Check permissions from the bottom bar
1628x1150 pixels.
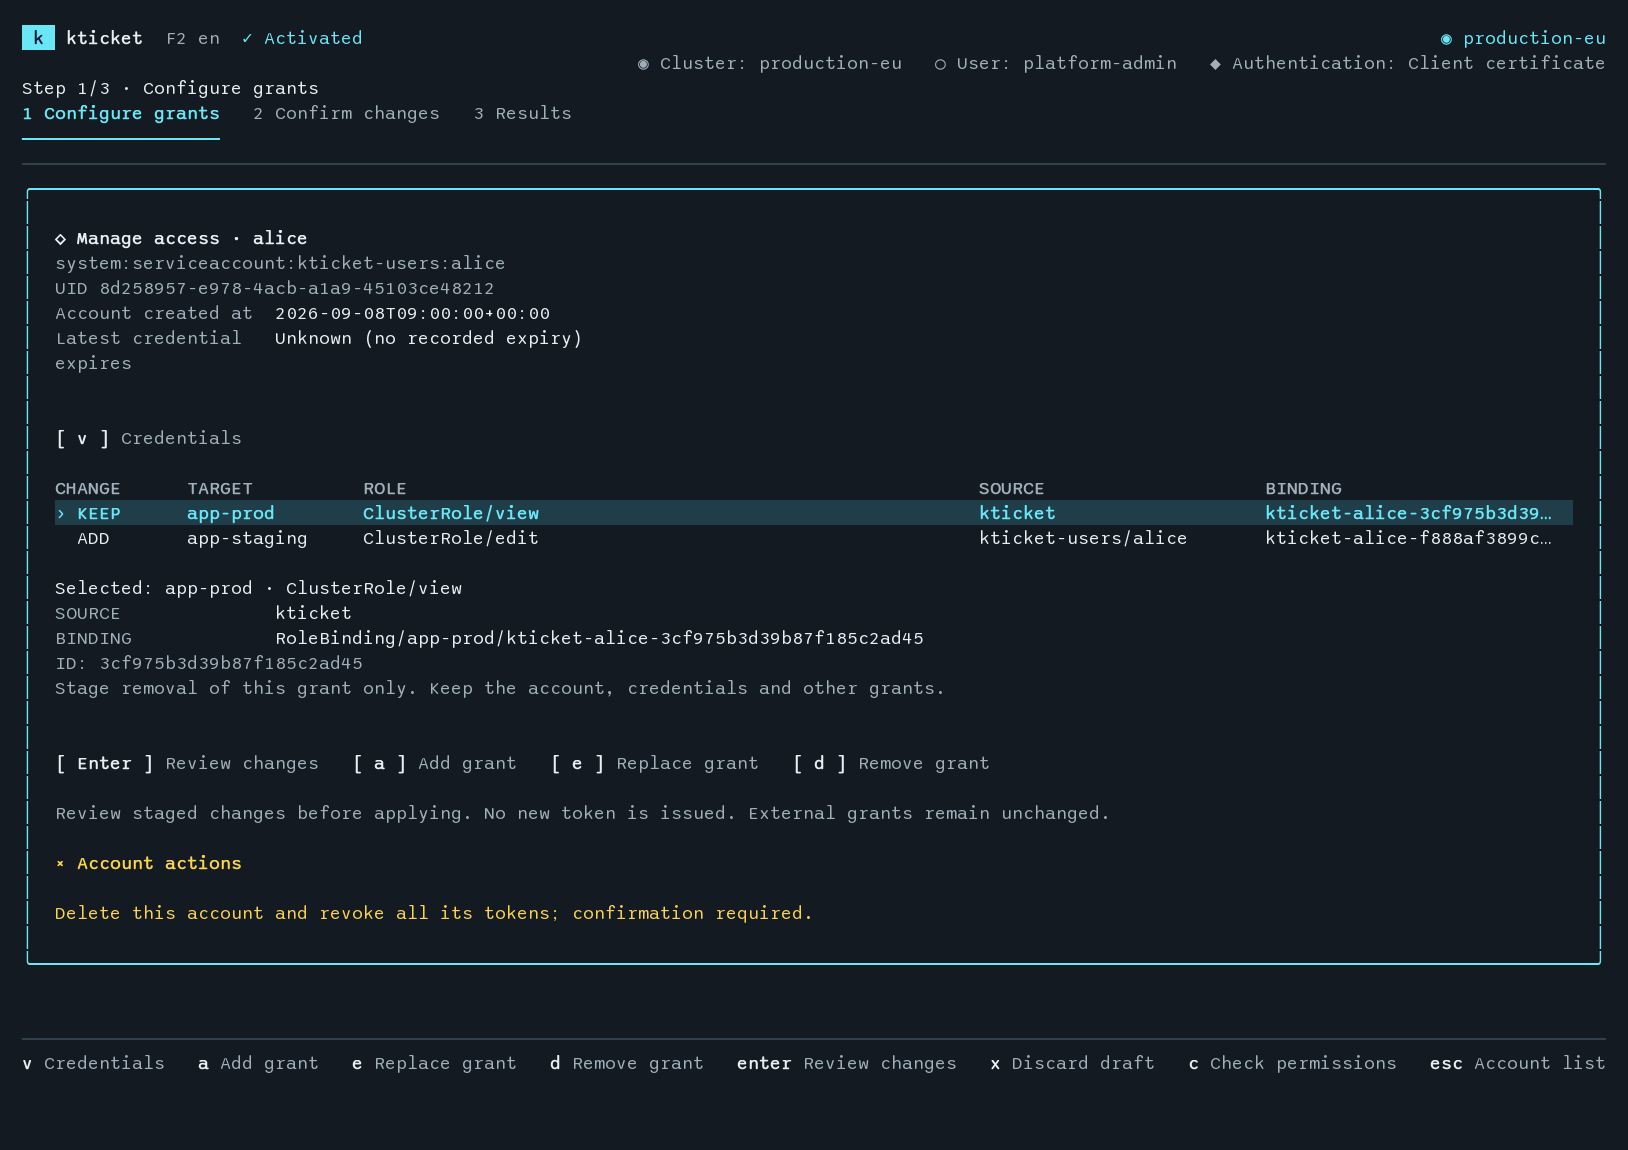point(1292,1063)
